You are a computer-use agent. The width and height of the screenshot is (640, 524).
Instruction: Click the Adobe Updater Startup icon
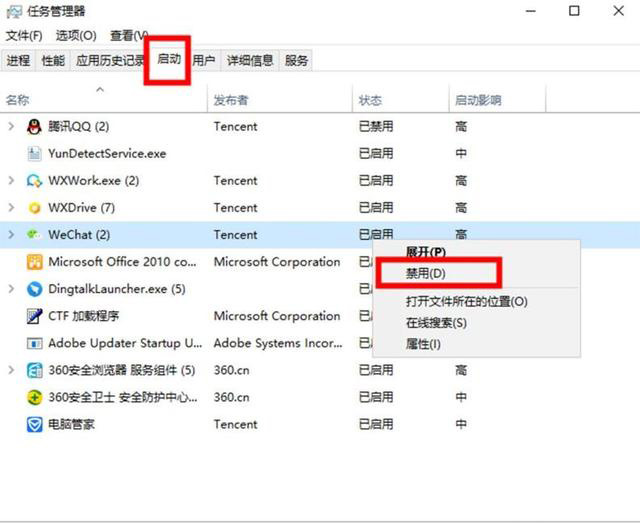pyautogui.click(x=34, y=343)
